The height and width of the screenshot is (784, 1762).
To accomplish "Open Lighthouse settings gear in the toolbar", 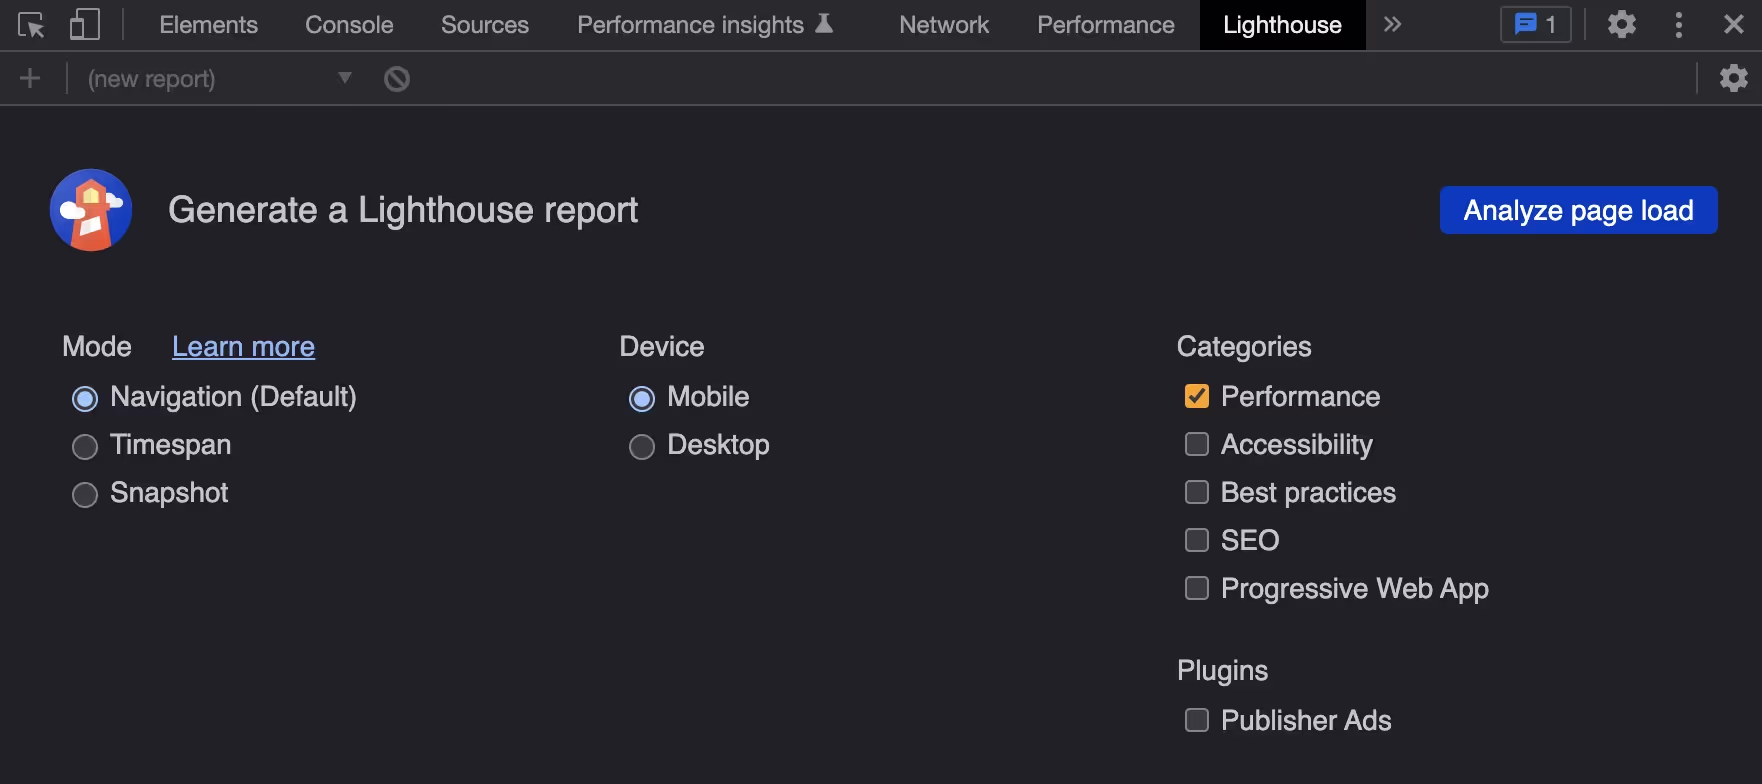I will pyautogui.click(x=1734, y=78).
